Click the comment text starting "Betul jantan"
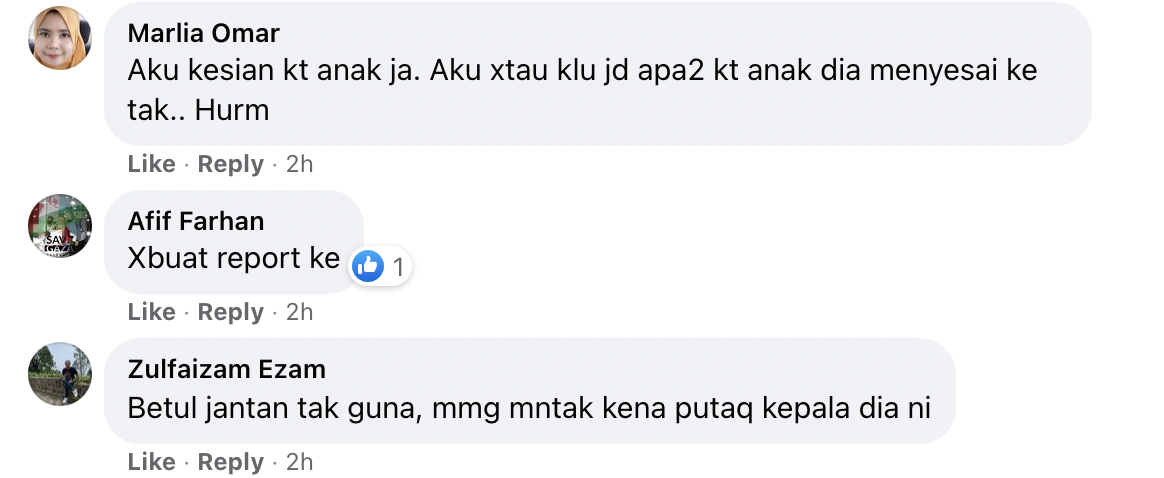The height and width of the screenshot is (478, 1164). coord(529,408)
